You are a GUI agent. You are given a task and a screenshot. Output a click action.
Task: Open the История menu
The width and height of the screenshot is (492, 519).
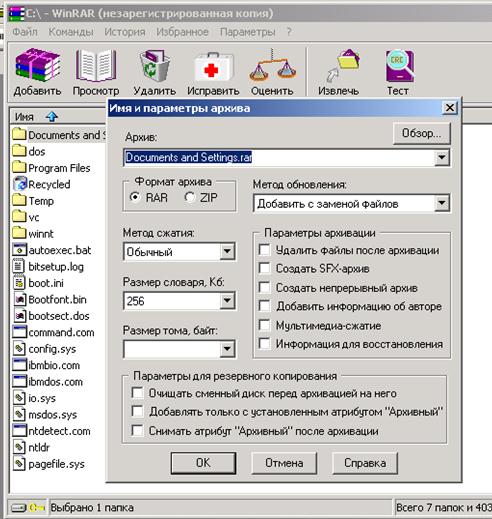coord(125,32)
